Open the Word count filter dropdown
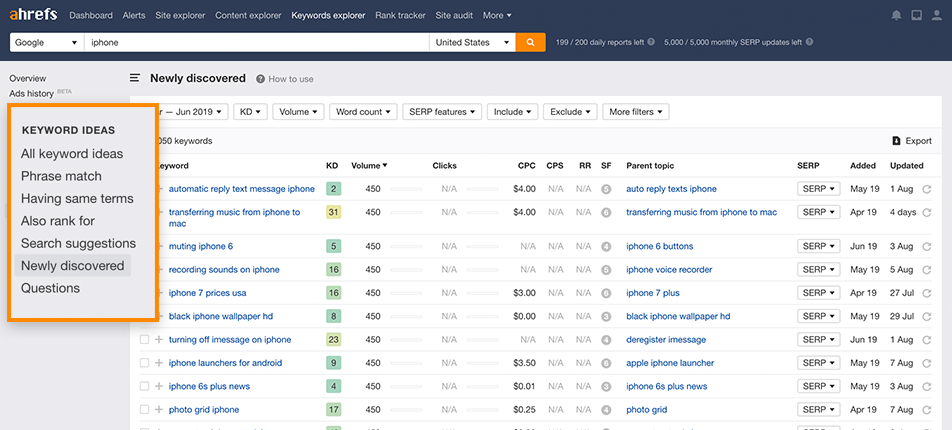Viewport: 952px width, 430px height. click(363, 112)
